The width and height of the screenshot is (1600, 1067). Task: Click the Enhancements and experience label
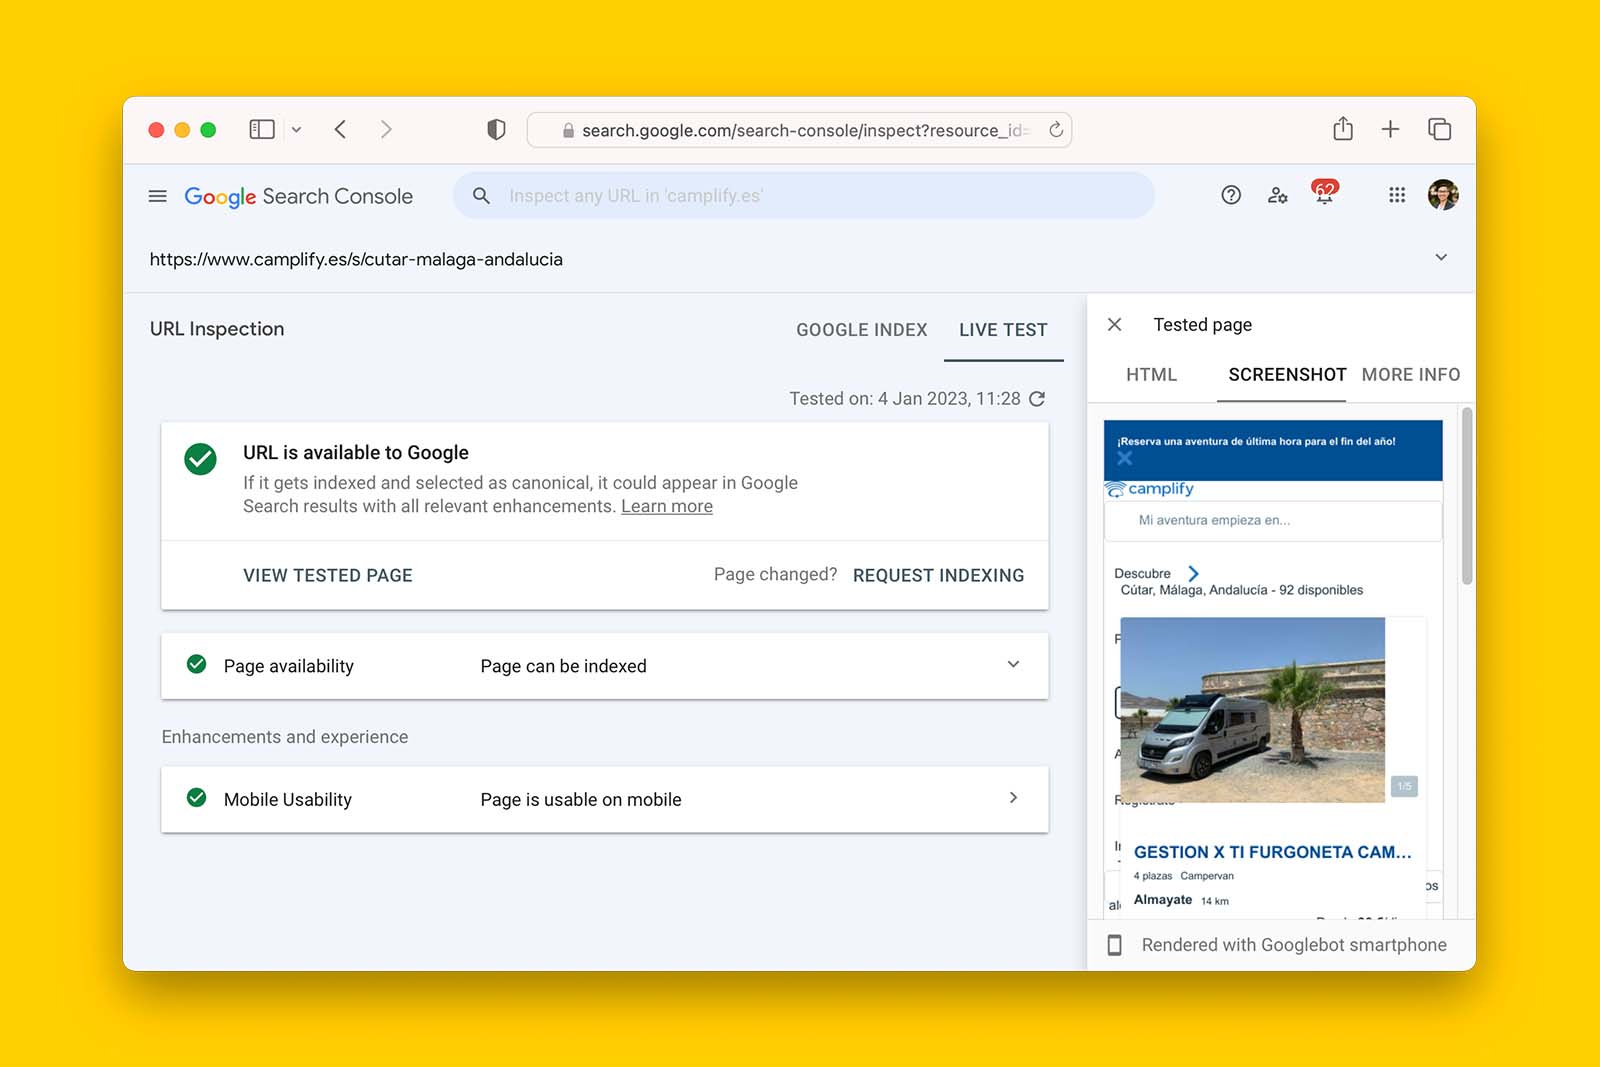(285, 737)
